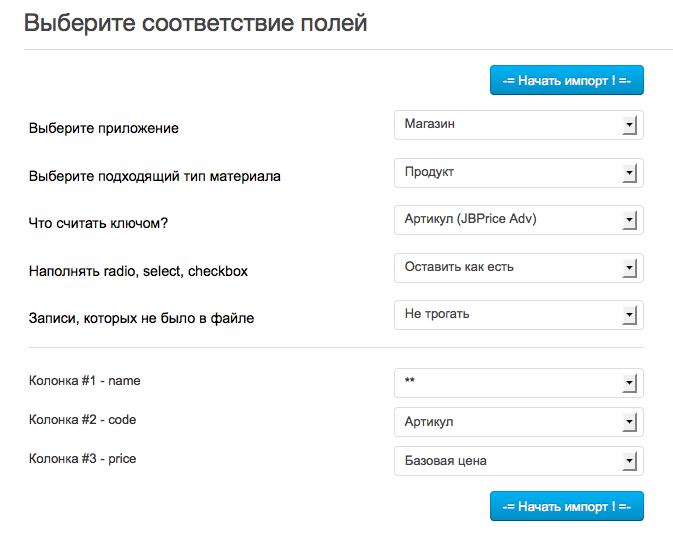Click the arrow icon on 'Не трогать' select
This screenshot has width=673, height=552.
click(629, 316)
